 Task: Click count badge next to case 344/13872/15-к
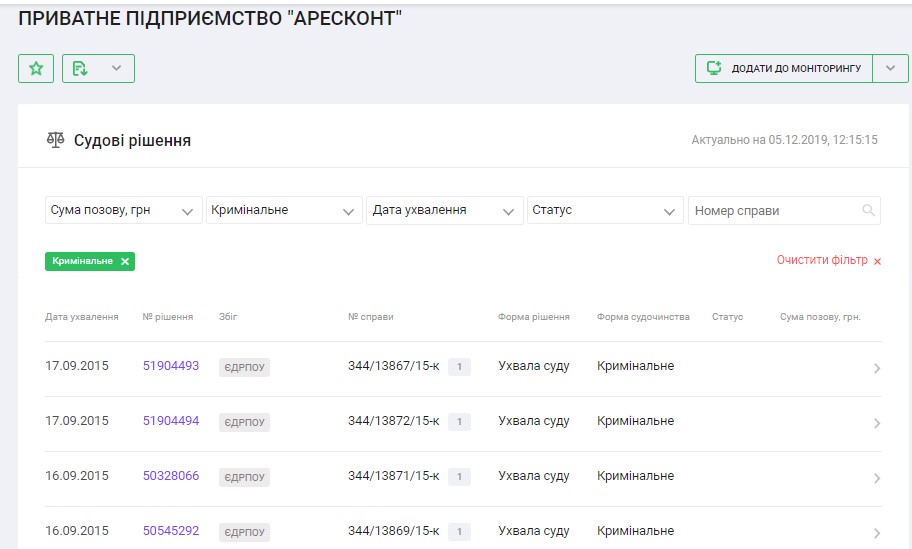[x=459, y=422]
